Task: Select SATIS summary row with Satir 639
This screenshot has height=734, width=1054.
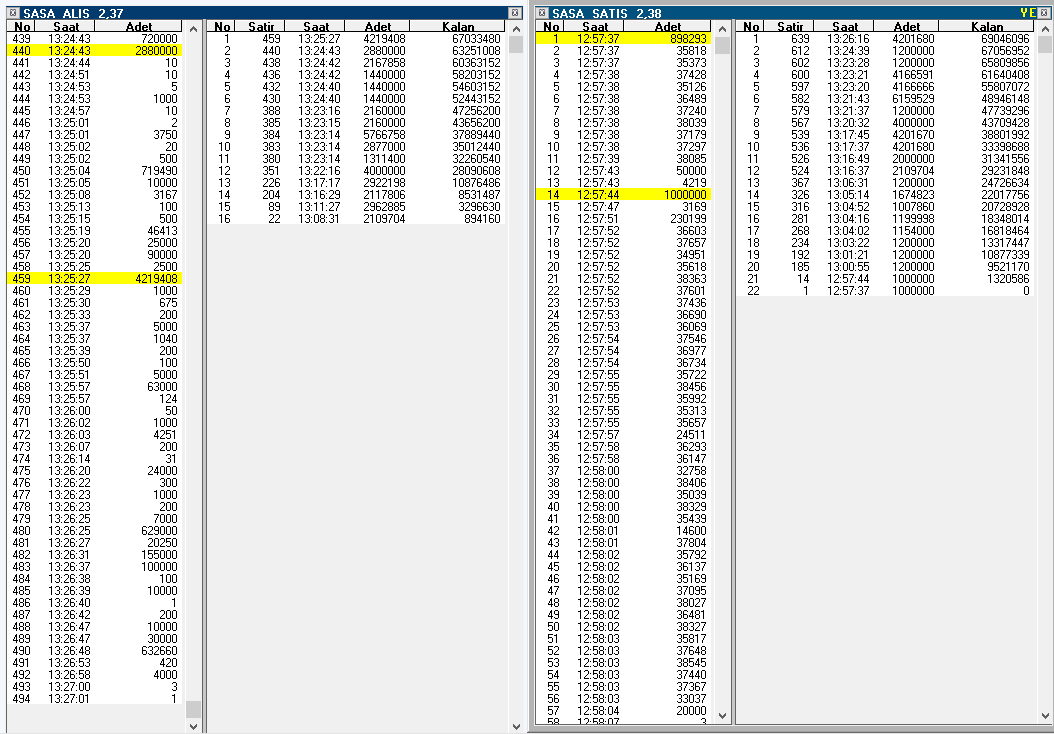Action: pos(885,39)
